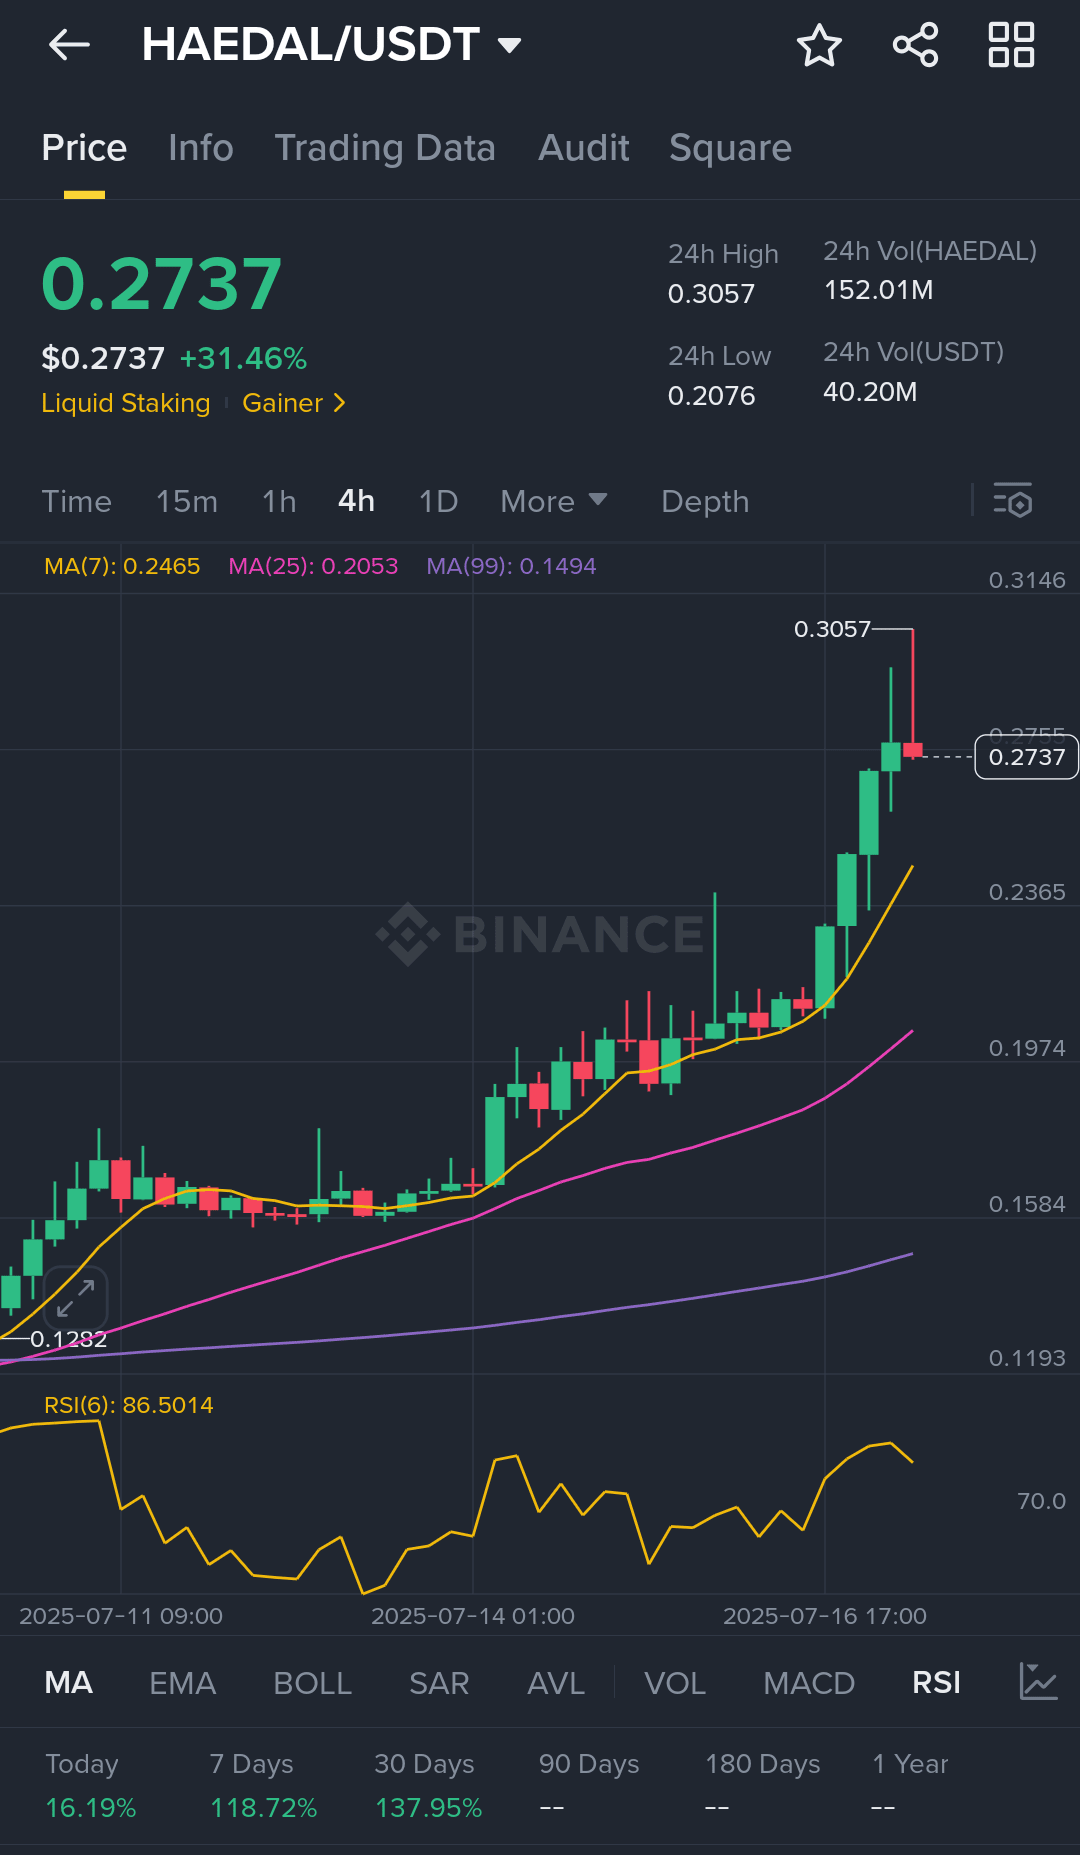Open the Liquid Staking tag link

coord(126,403)
